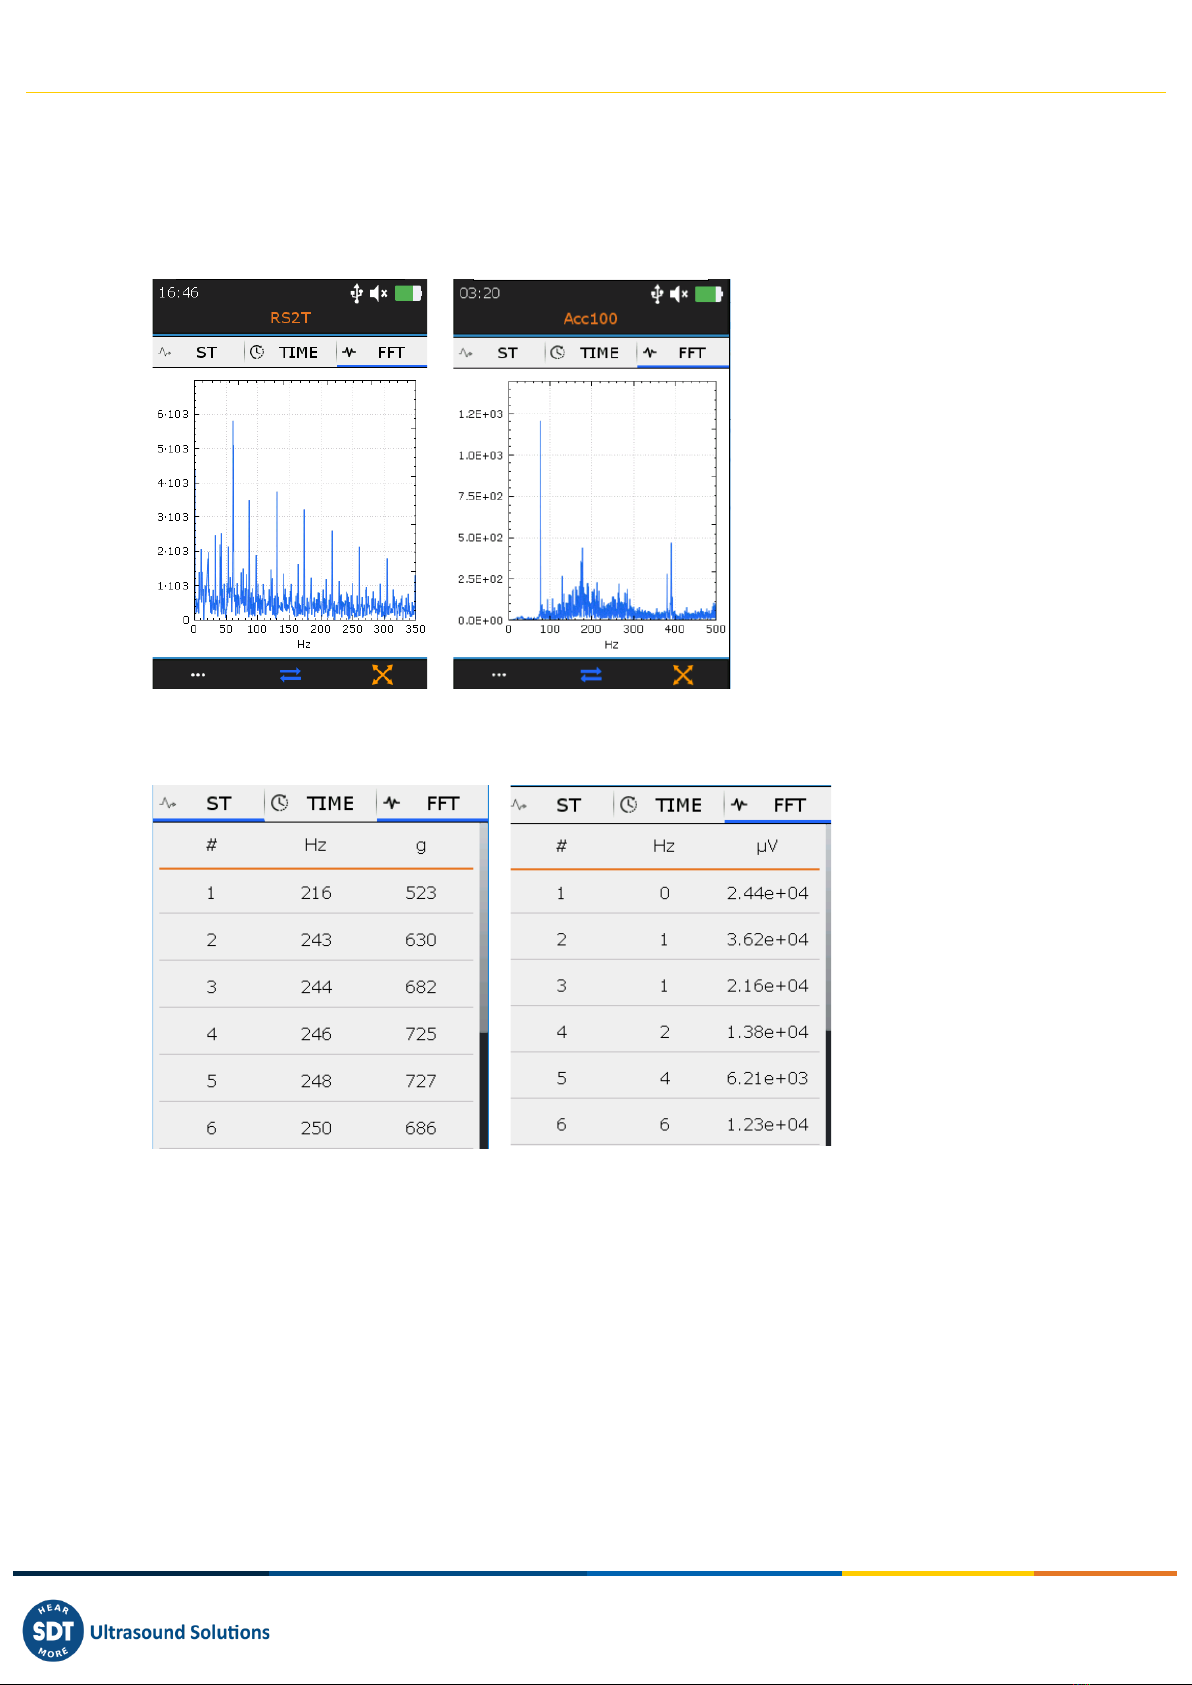Click the 248 Hz value in row 5
This screenshot has height=1685, width=1192.
[x=316, y=1081]
